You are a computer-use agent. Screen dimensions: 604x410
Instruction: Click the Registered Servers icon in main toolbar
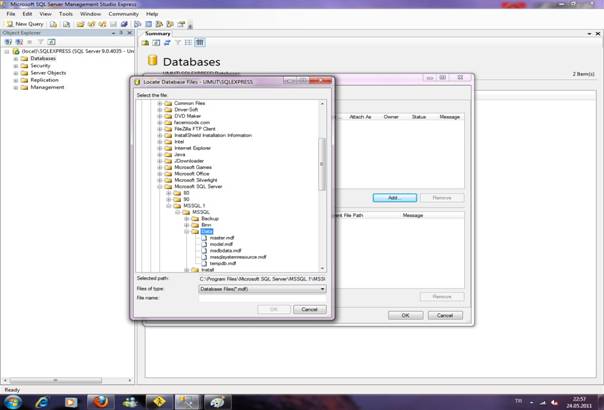coord(138,24)
